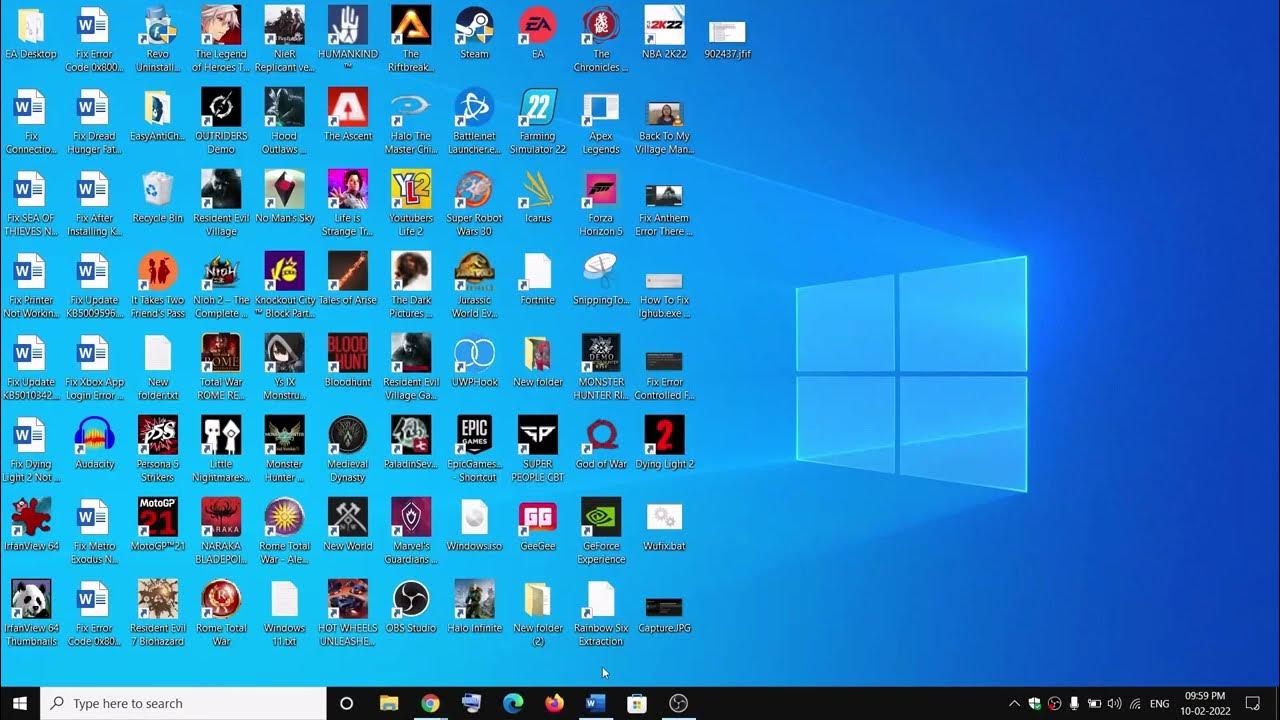The height and width of the screenshot is (720, 1280).
Task: Open the Capture.JPG image file
Action: coord(665,613)
